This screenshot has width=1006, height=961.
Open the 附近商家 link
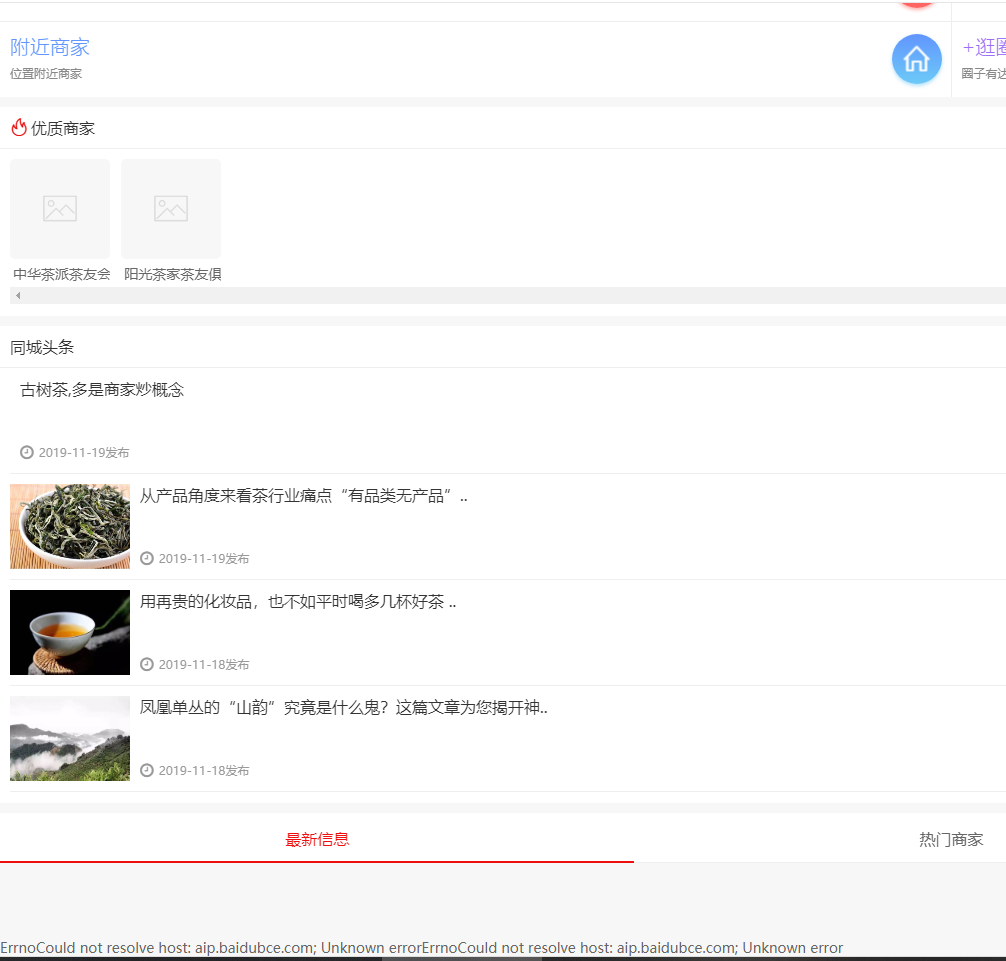(x=50, y=47)
